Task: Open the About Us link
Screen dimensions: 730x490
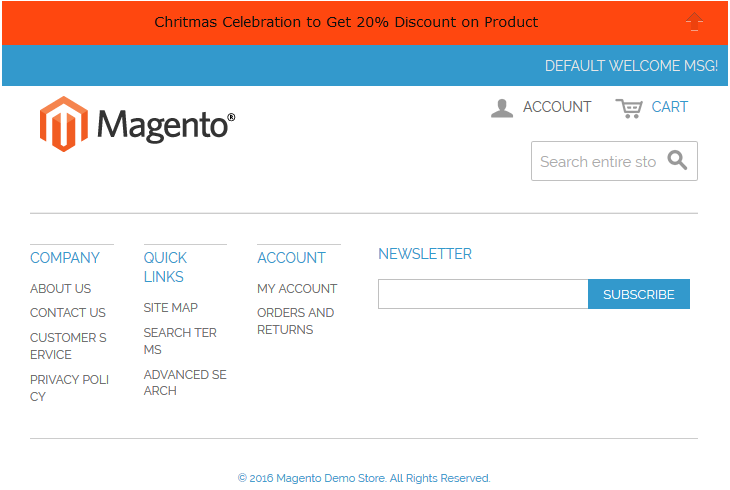Action: 60,288
